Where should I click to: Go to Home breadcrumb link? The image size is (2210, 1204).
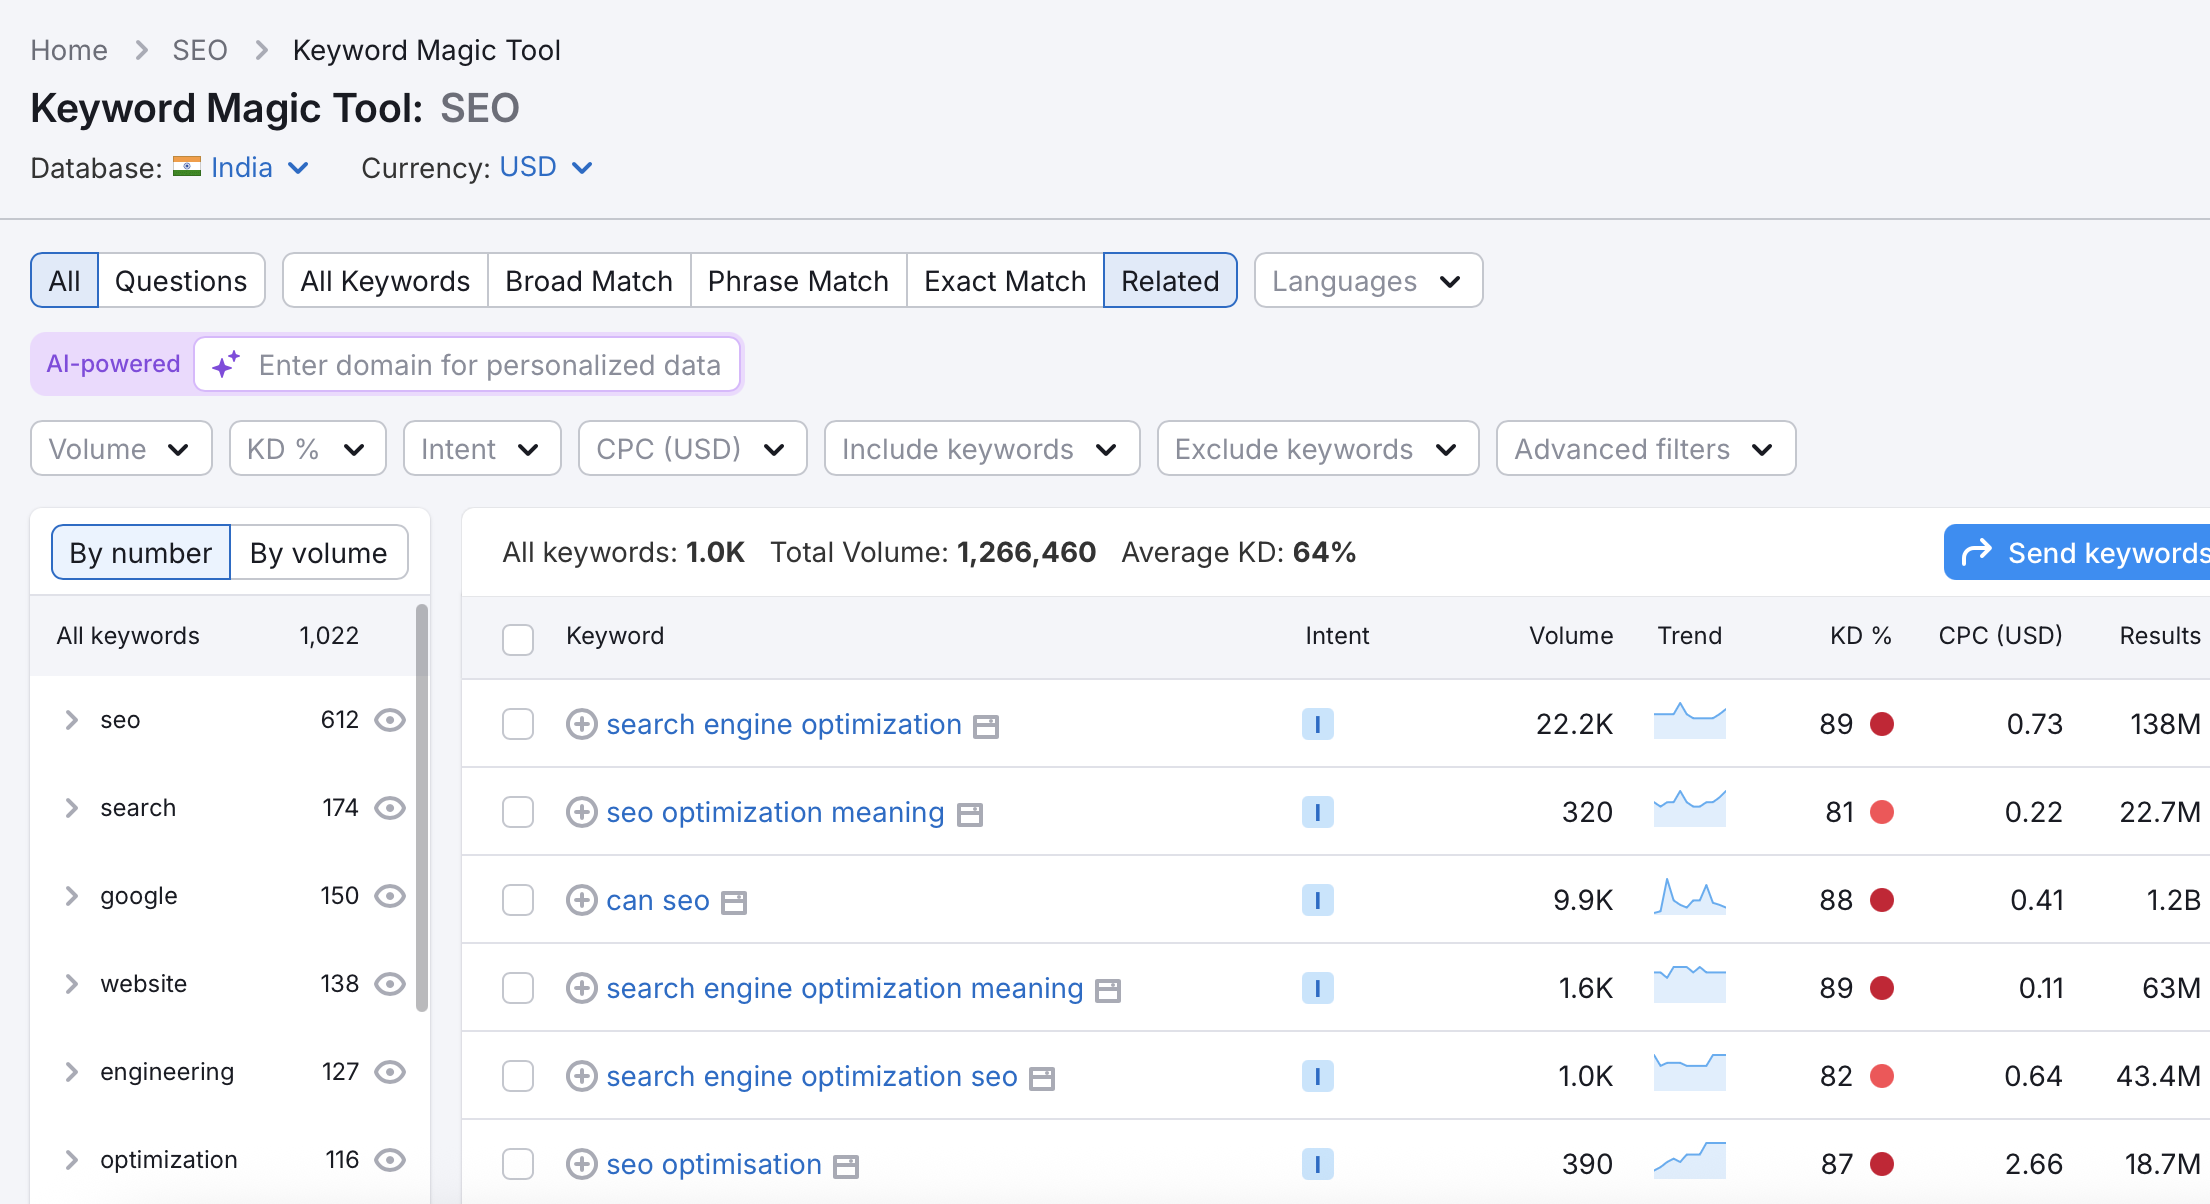(69, 50)
